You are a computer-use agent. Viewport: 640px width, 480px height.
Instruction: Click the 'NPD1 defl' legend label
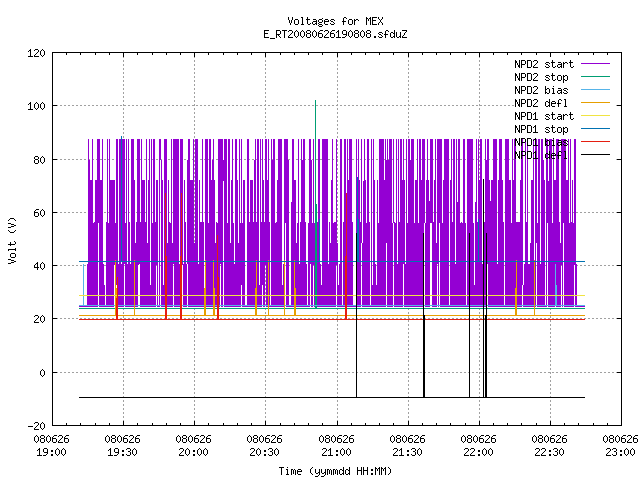click(x=541, y=156)
